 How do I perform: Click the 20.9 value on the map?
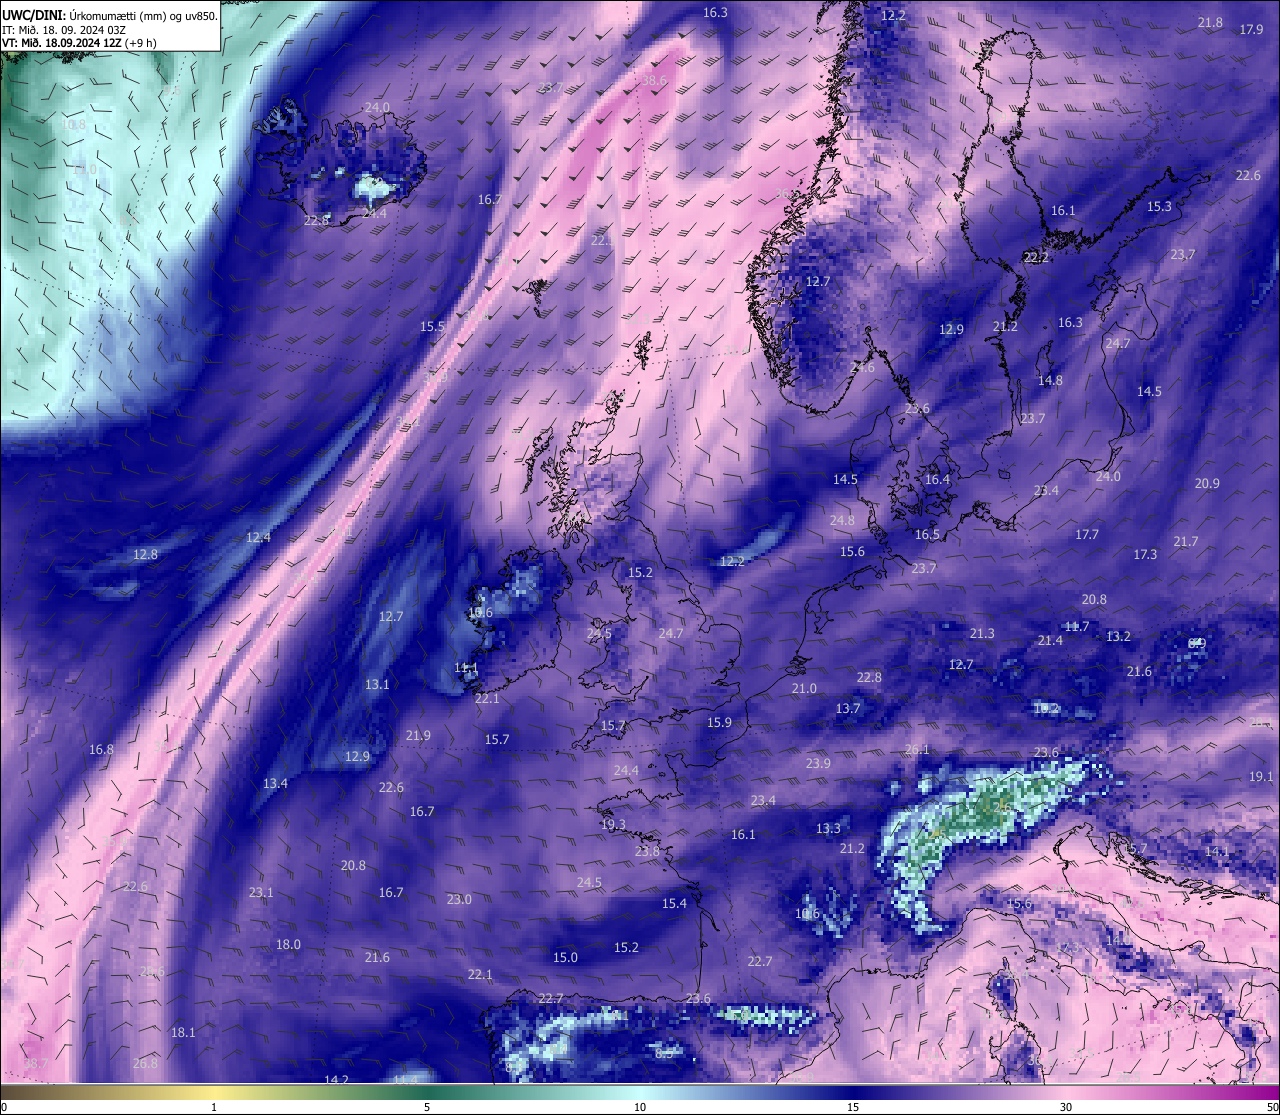click(1207, 483)
